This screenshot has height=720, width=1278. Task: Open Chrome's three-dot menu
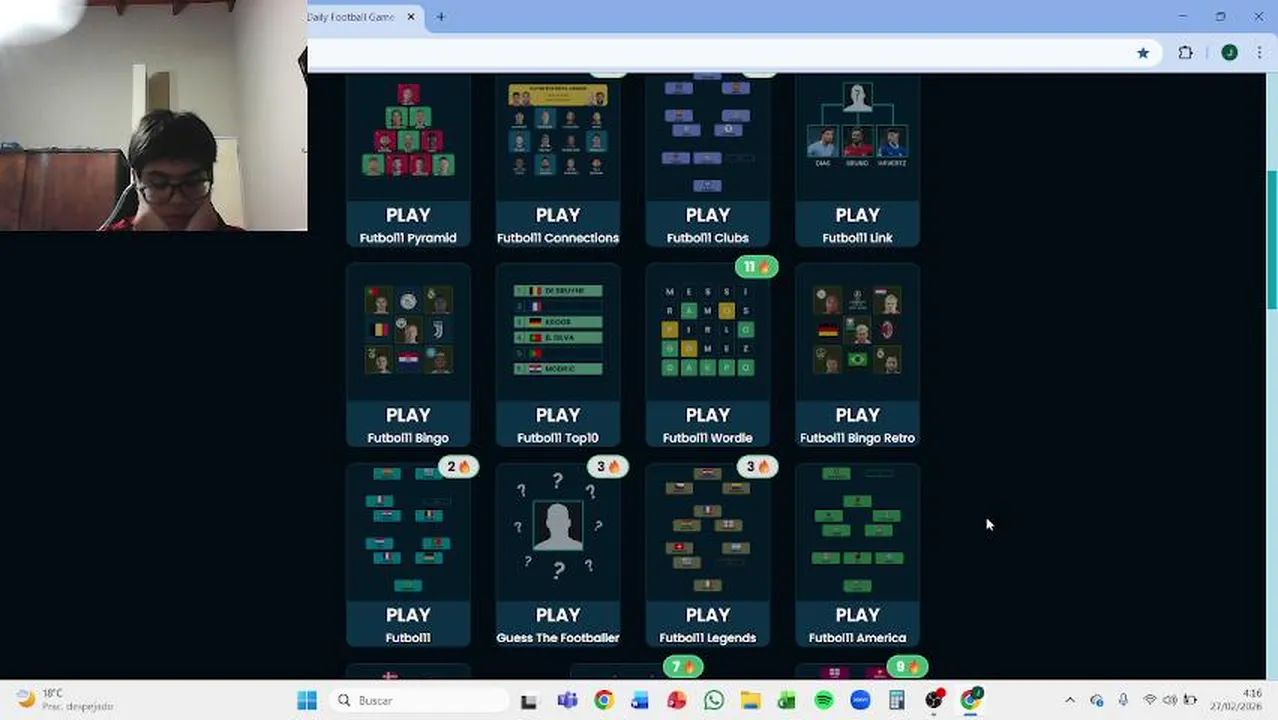pyautogui.click(x=1259, y=53)
